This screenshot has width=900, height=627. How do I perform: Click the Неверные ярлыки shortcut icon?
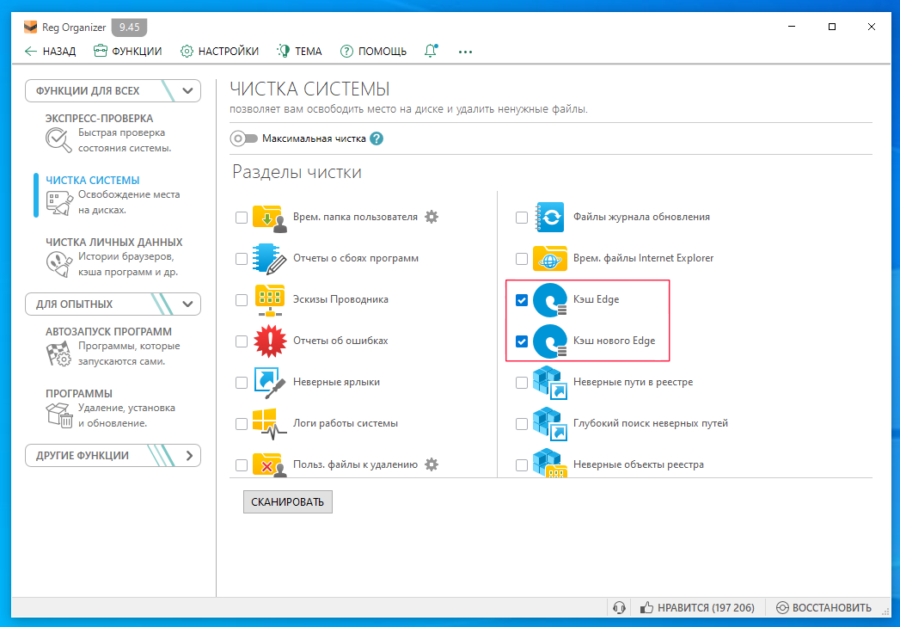click(x=269, y=382)
